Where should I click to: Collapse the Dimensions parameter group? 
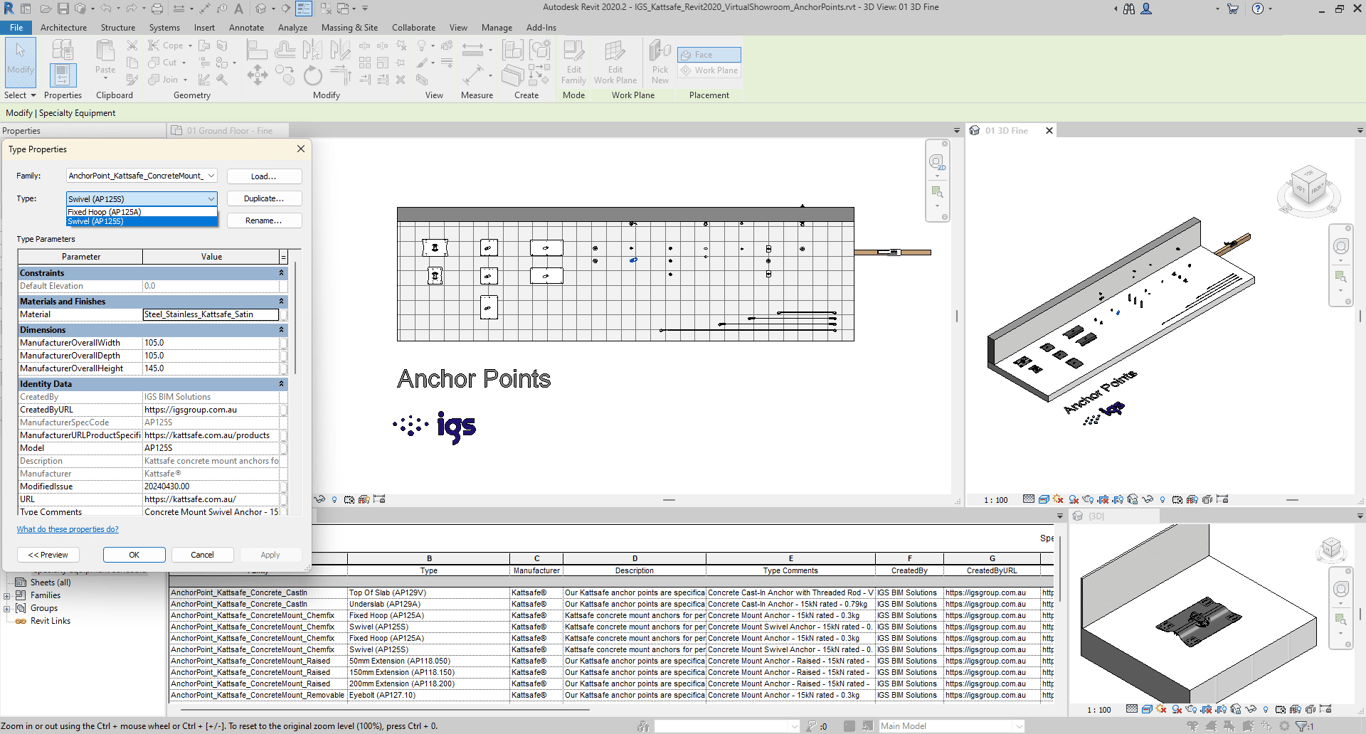[281, 330]
